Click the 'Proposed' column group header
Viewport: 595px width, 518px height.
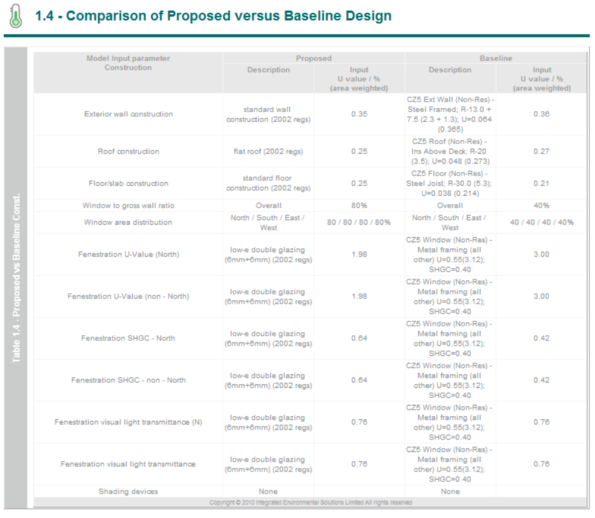click(313, 58)
